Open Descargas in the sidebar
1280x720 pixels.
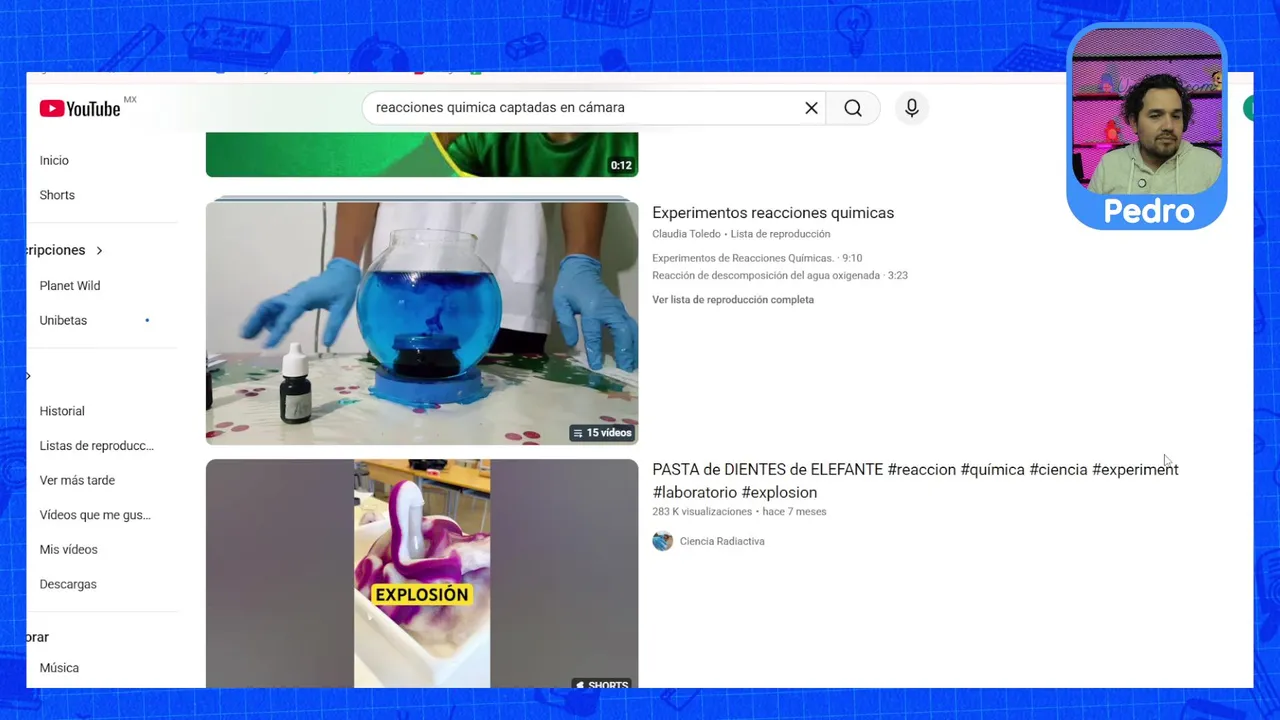pos(68,584)
